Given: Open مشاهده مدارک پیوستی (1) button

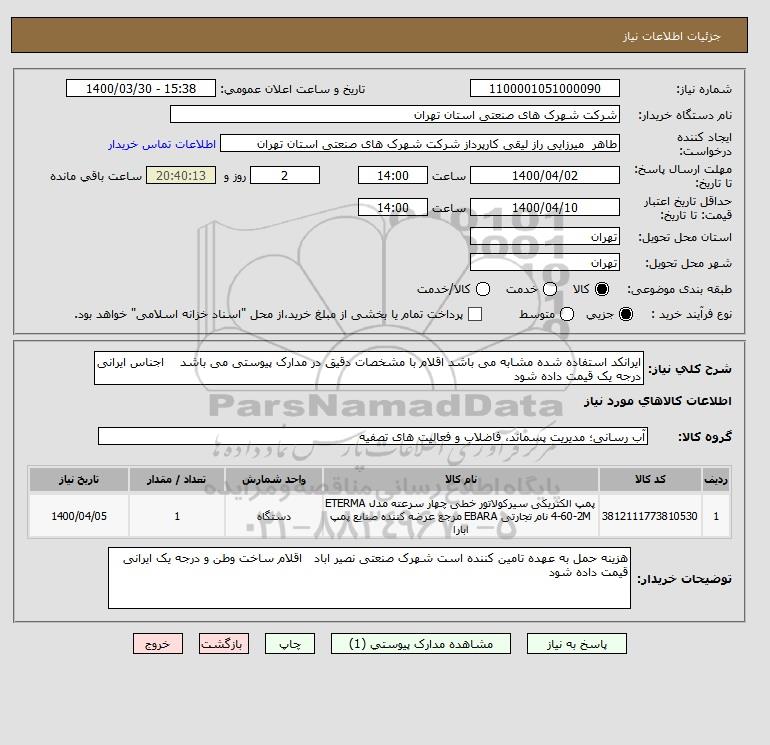Looking at the screenshot, I should (421, 644).
